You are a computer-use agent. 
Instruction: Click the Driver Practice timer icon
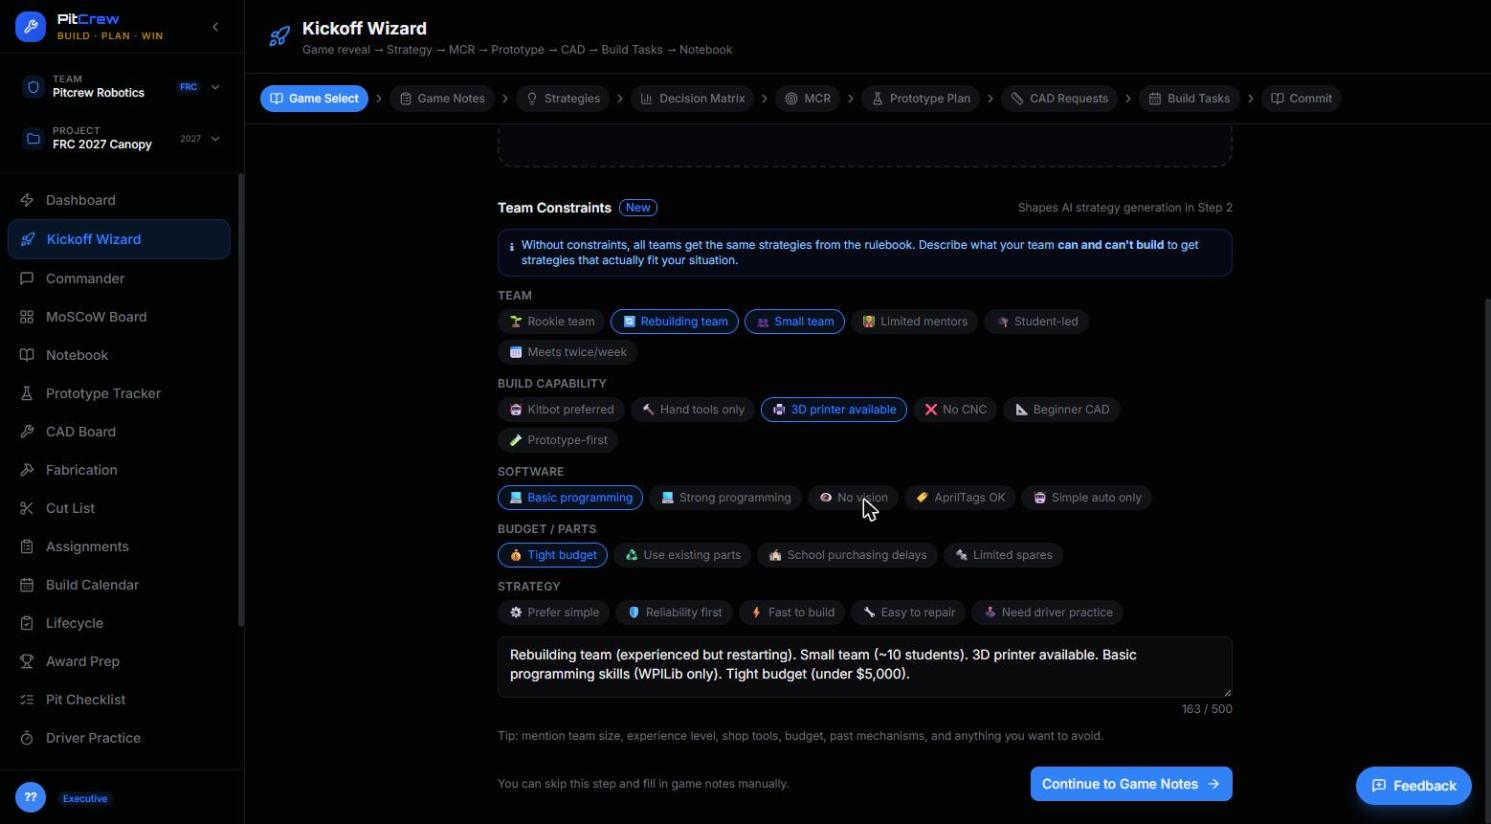pyautogui.click(x=27, y=738)
